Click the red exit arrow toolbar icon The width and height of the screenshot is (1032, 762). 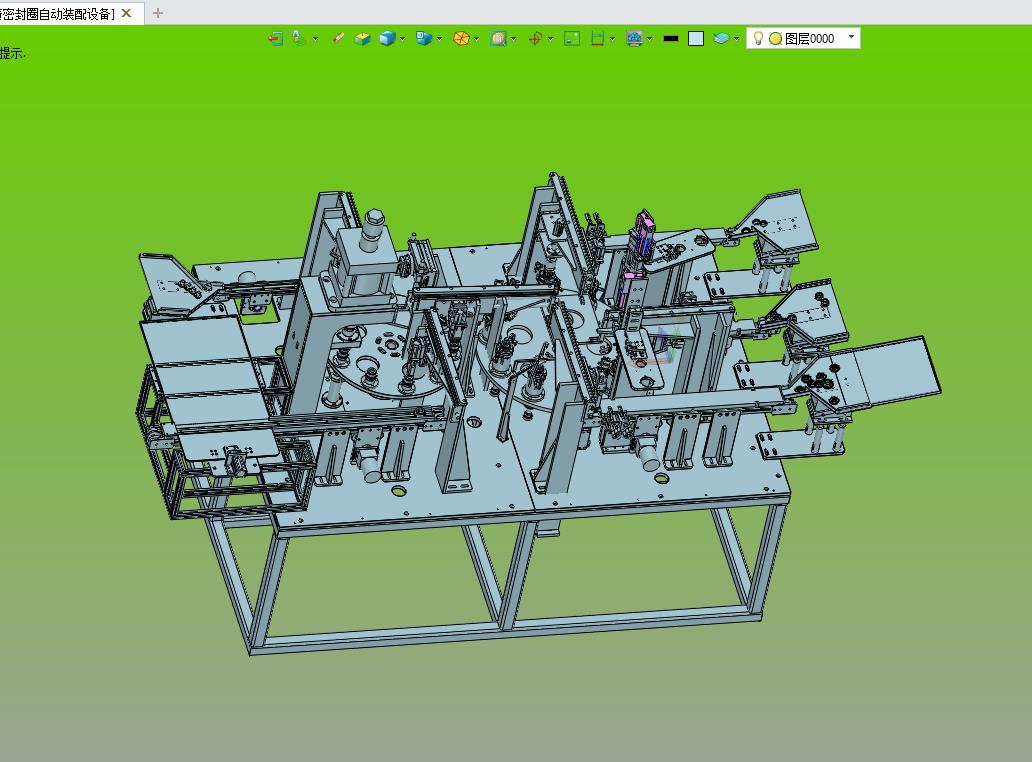[275, 39]
